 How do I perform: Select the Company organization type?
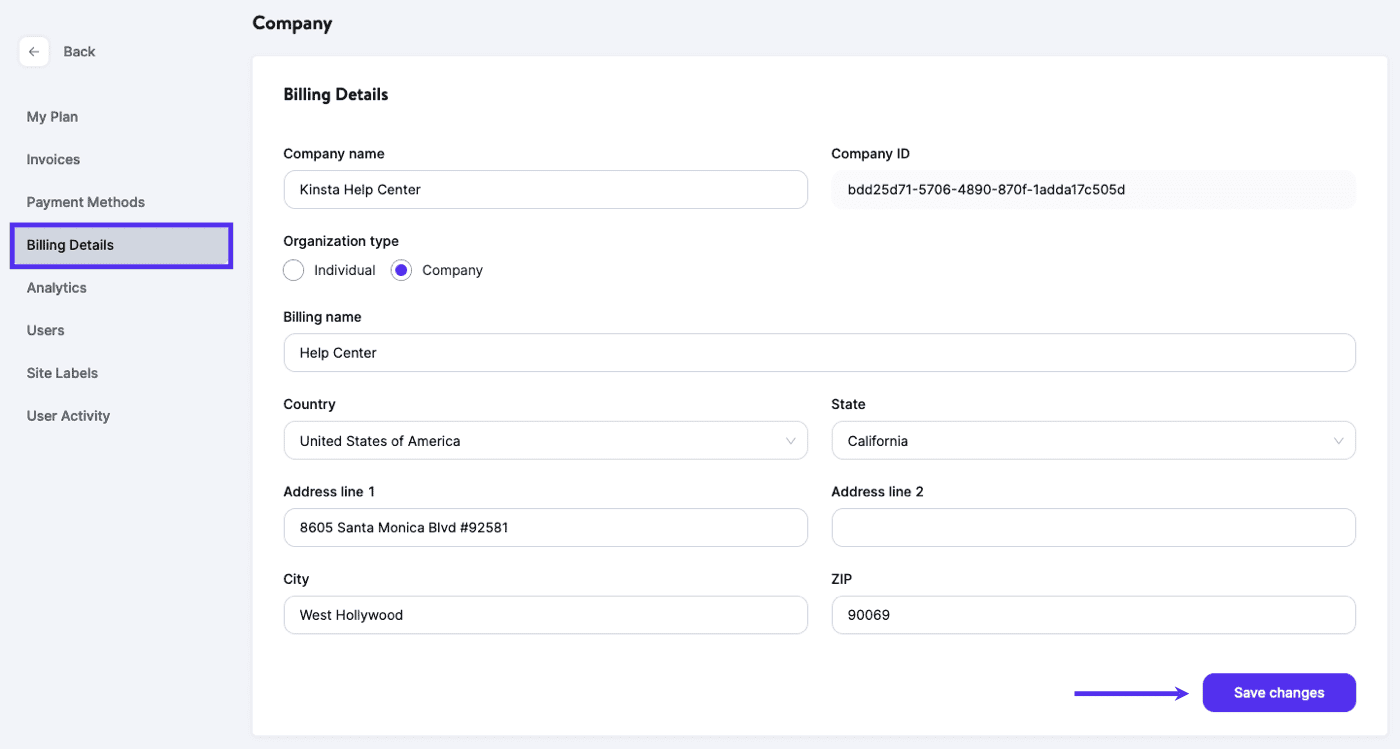pyautogui.click(x=400, y=270)
